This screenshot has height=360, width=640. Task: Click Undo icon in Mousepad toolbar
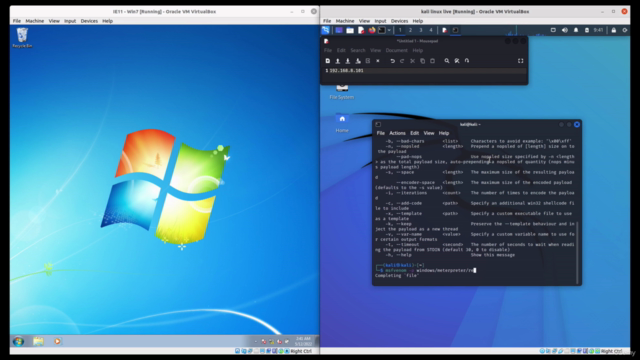pyautogui.click(x=392, y=61)
